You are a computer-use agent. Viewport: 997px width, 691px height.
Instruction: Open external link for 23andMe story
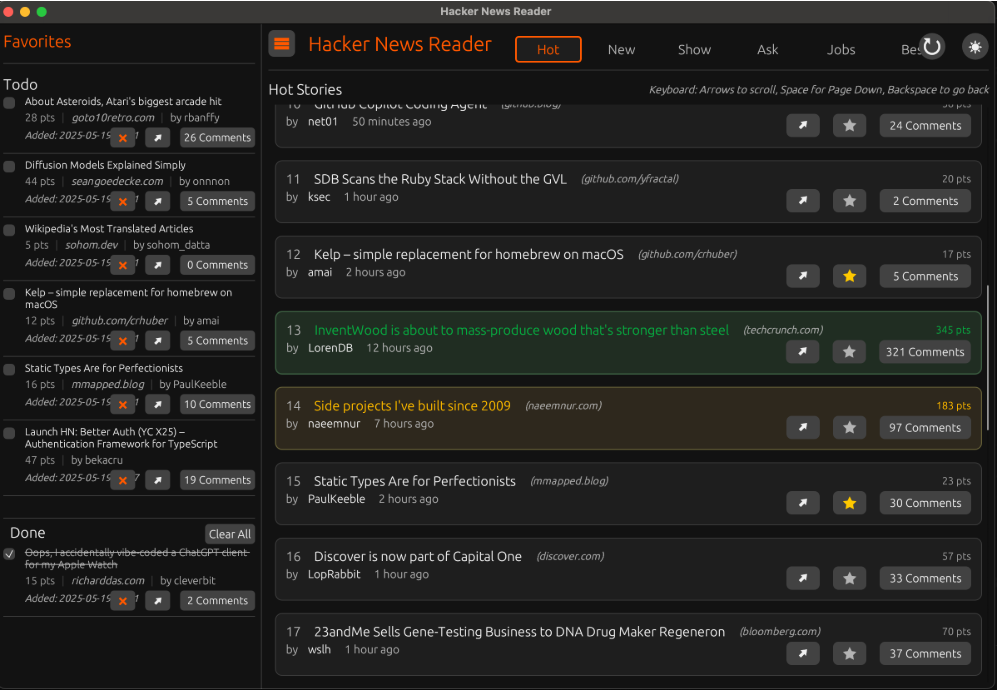click(803, 653)
